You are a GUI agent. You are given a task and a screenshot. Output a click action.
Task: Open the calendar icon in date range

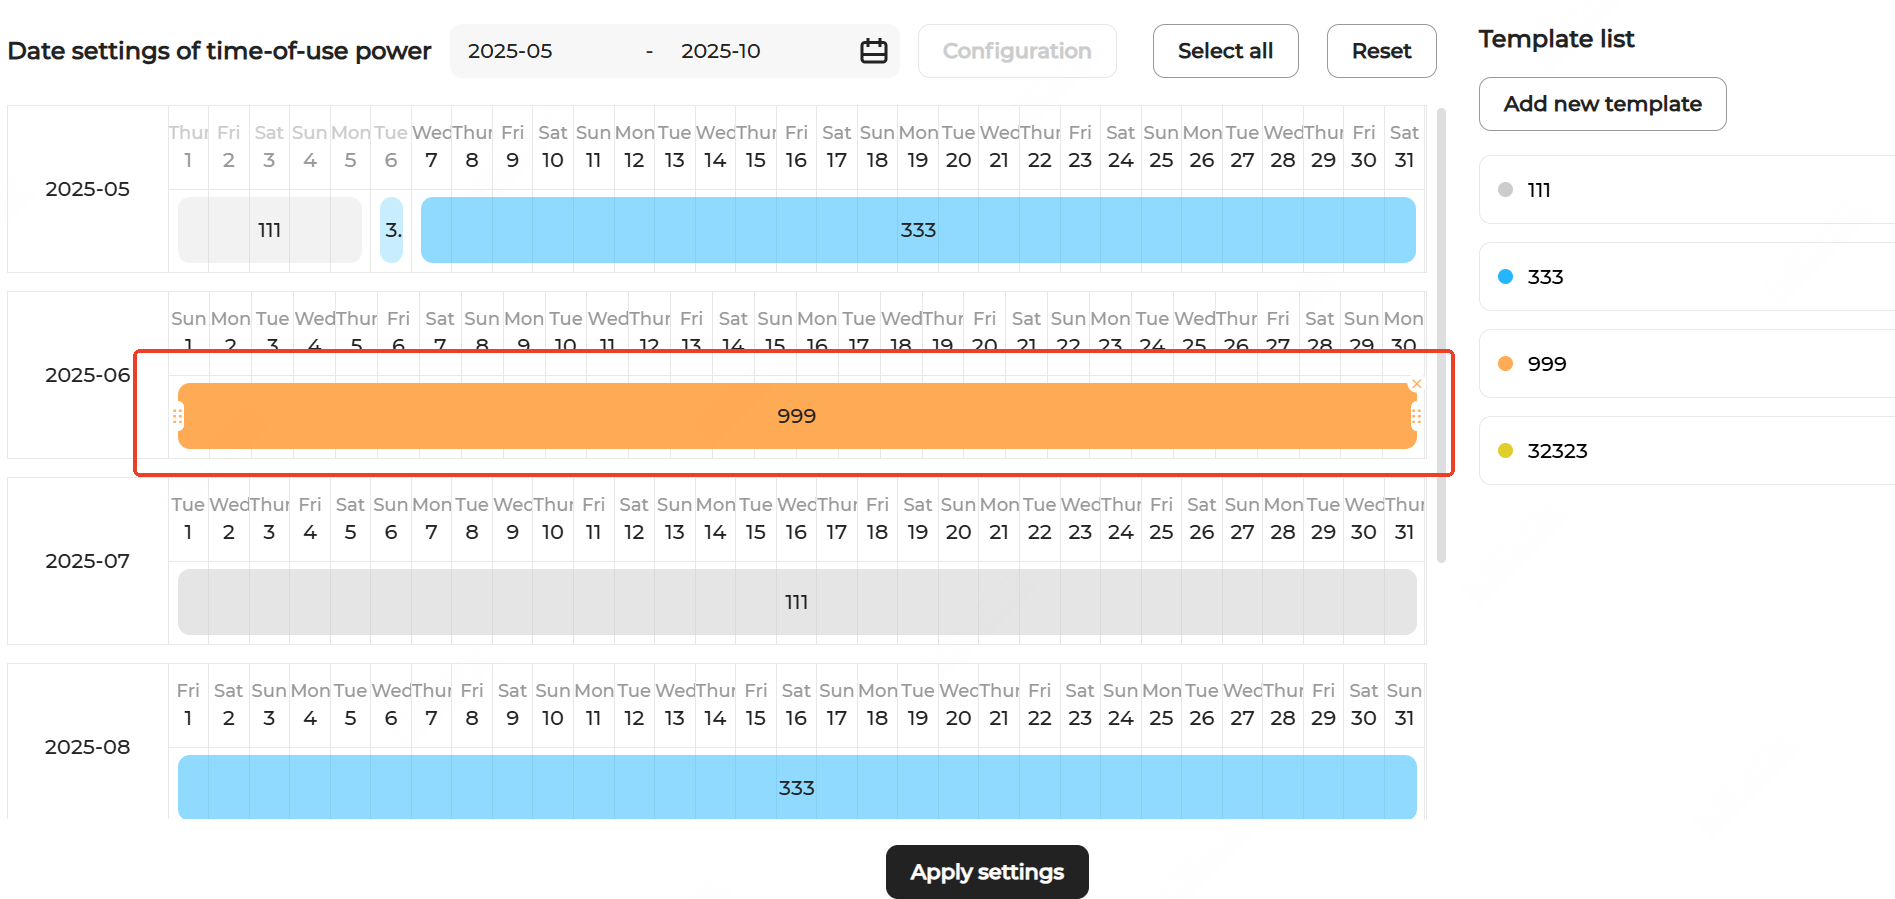pyautogui.click(x=873, y=51)
